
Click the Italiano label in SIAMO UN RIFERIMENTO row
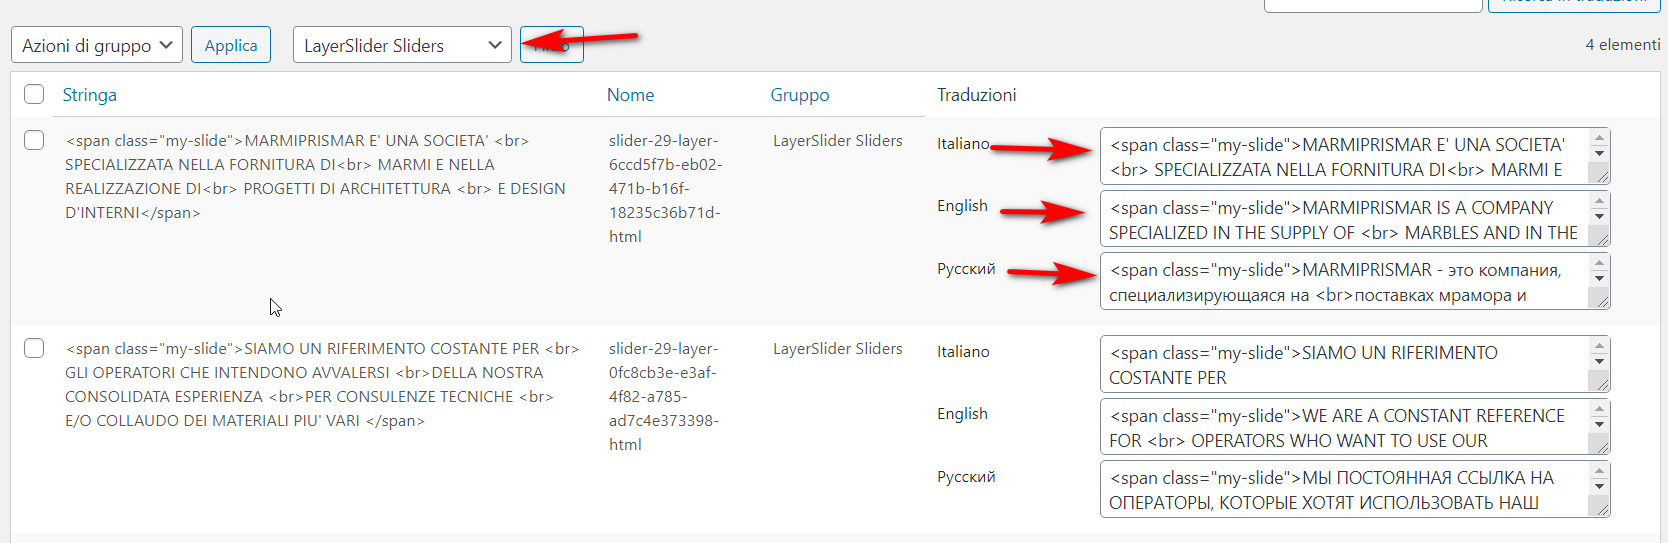pyautogui.click(x=963, y=352)
